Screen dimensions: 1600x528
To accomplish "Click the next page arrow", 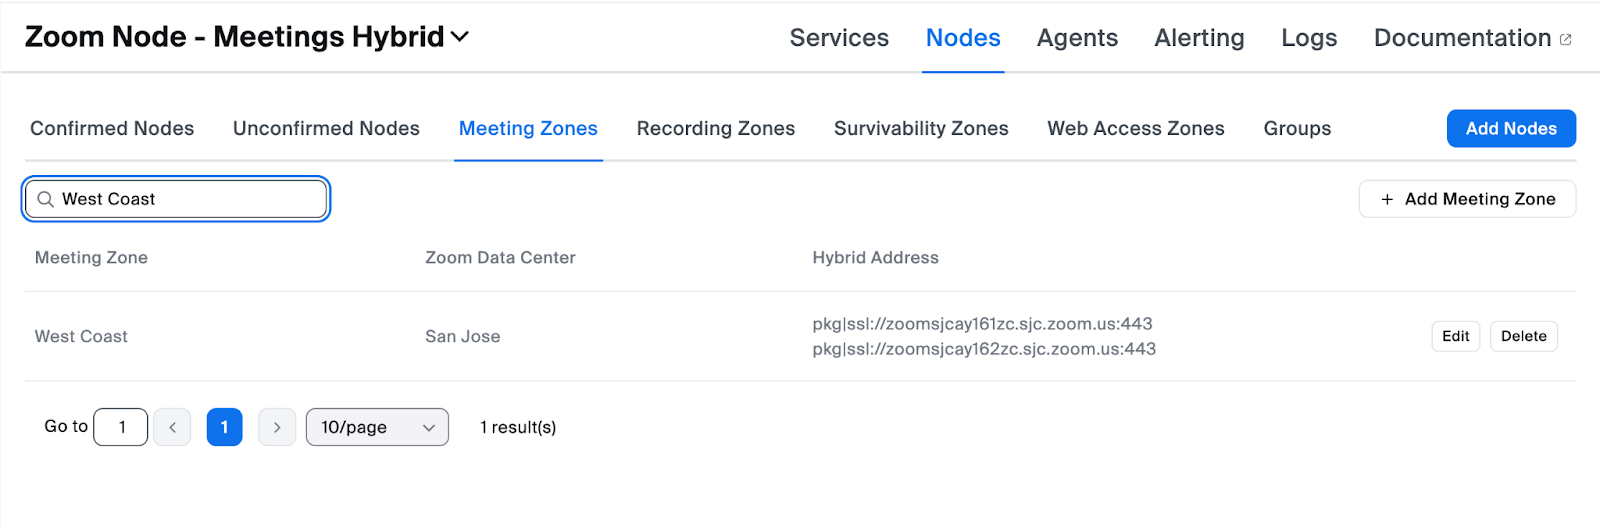I will point(277,427).
